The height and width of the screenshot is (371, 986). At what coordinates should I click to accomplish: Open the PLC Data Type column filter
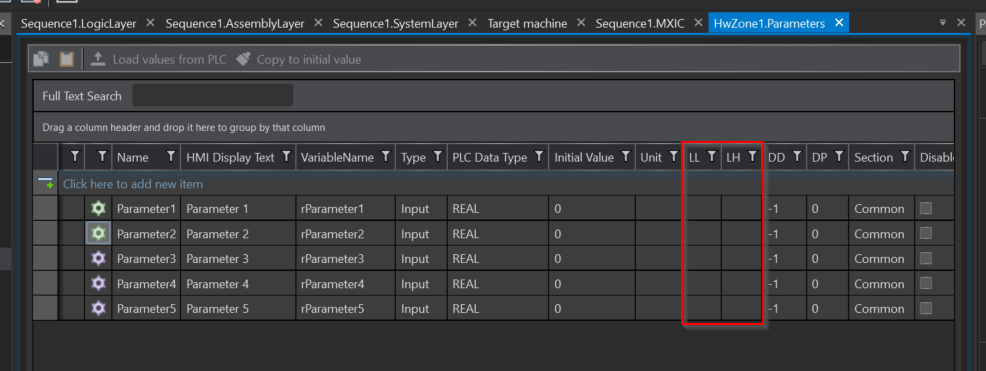pyautogui.click(x=539, y=157)
